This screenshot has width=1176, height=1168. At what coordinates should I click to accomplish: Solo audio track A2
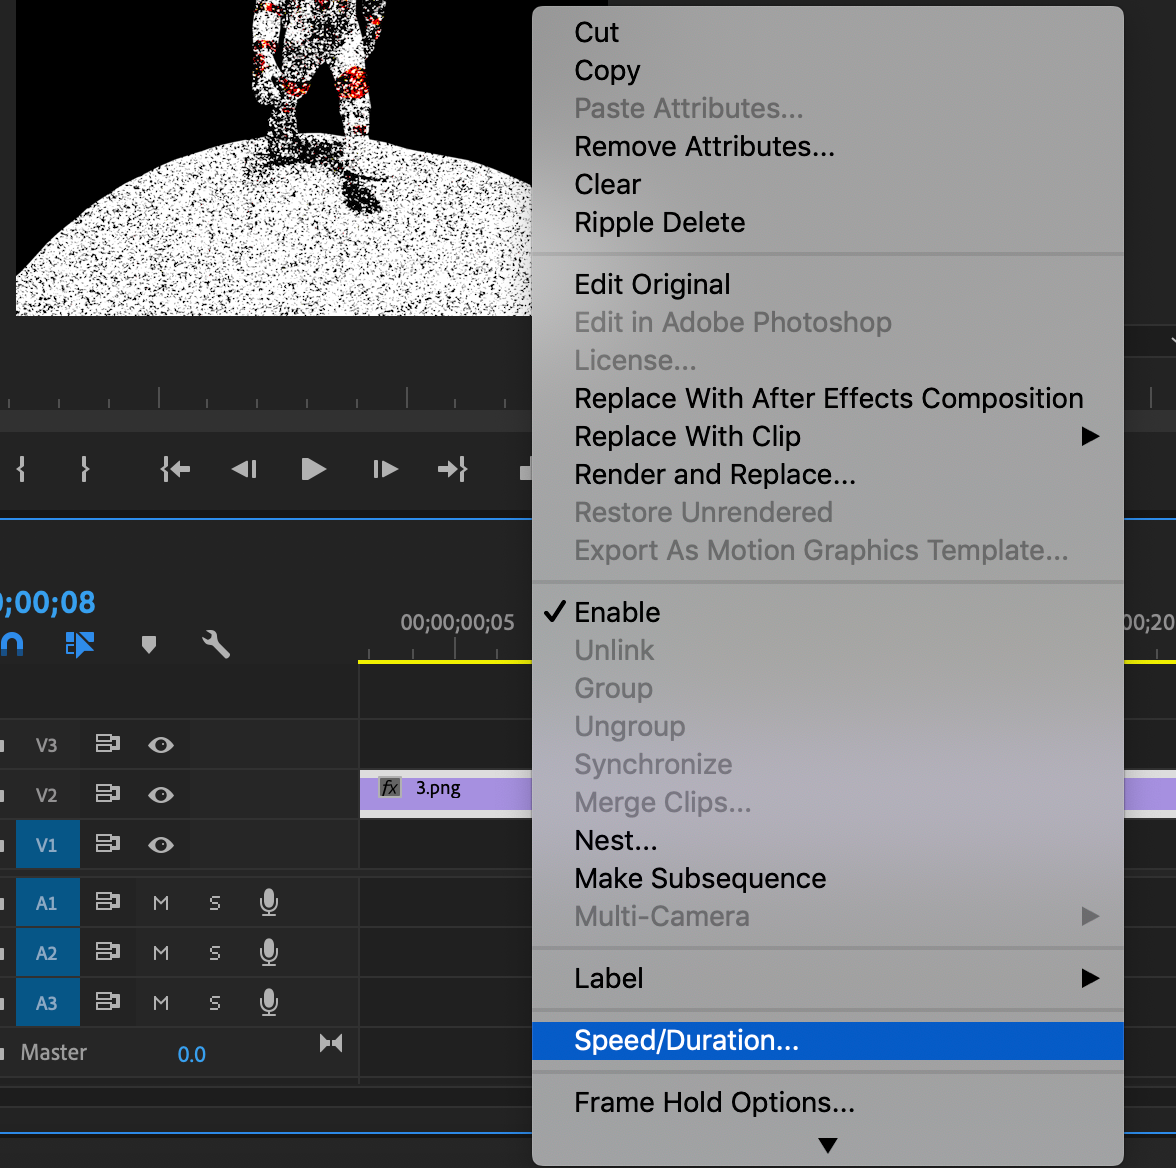214,953
